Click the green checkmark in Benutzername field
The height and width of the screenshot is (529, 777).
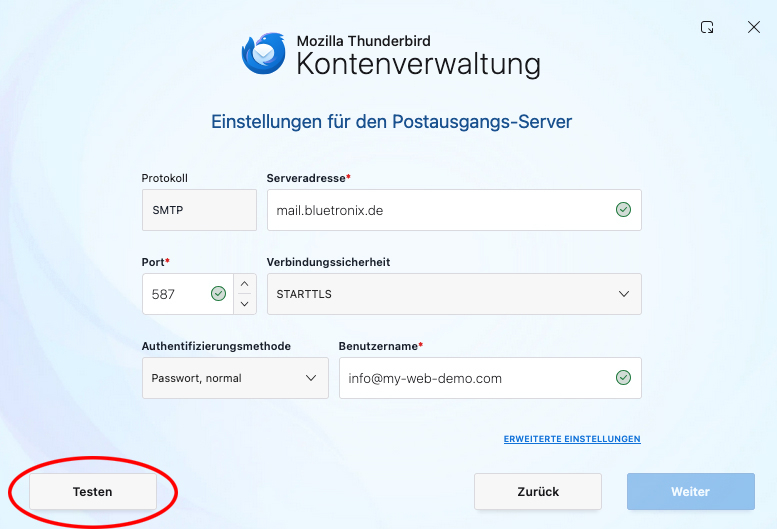click(623, 378)
